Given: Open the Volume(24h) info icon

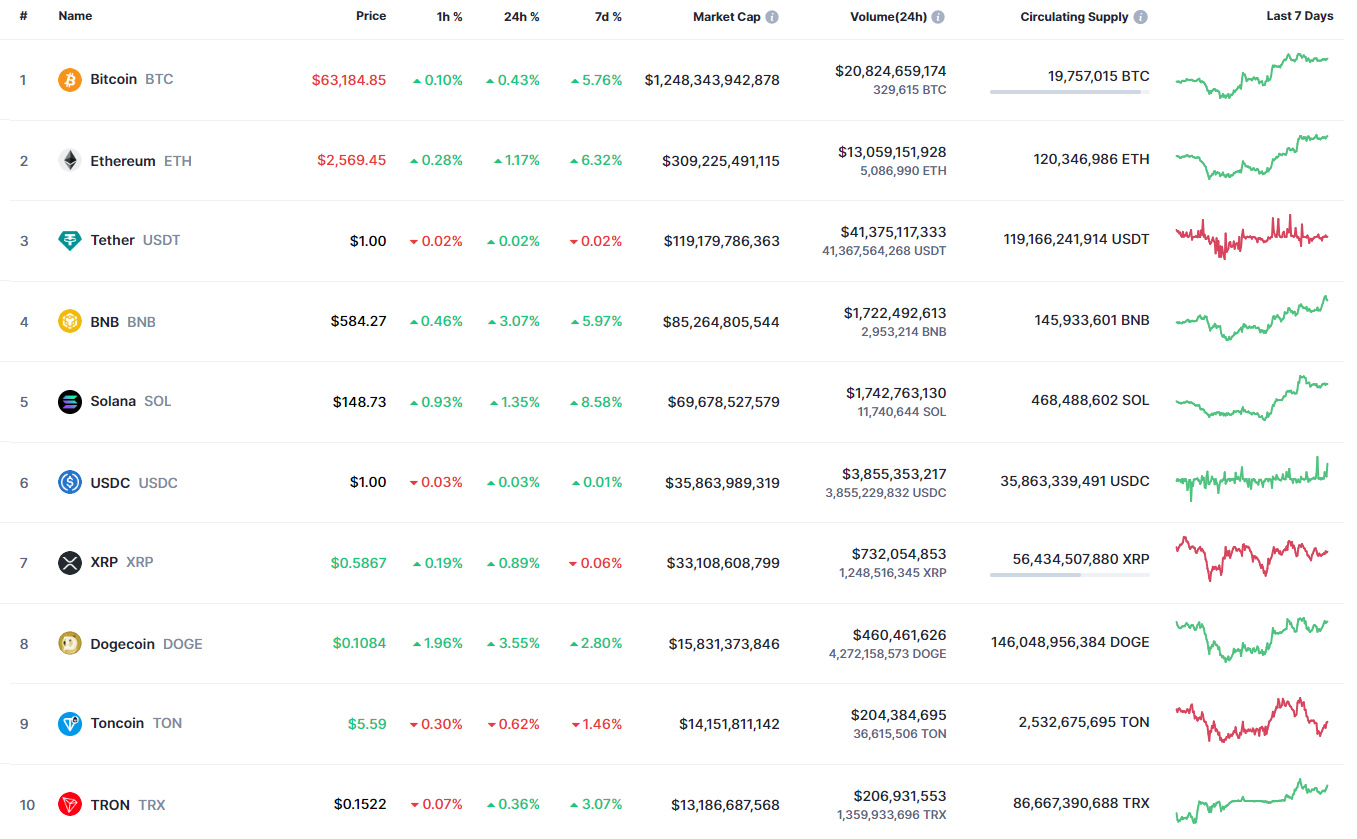Looking at the screenshot, I should (x=938, y=17).
